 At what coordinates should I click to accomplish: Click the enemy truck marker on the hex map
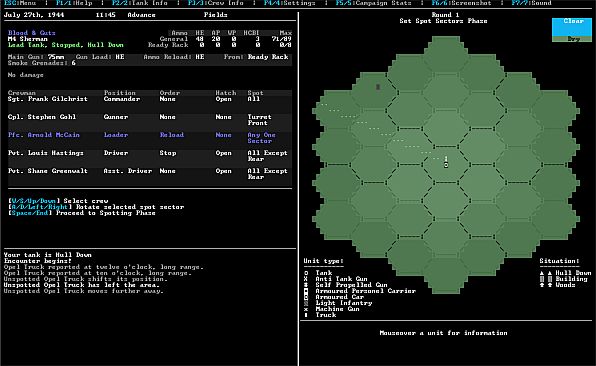378,87
